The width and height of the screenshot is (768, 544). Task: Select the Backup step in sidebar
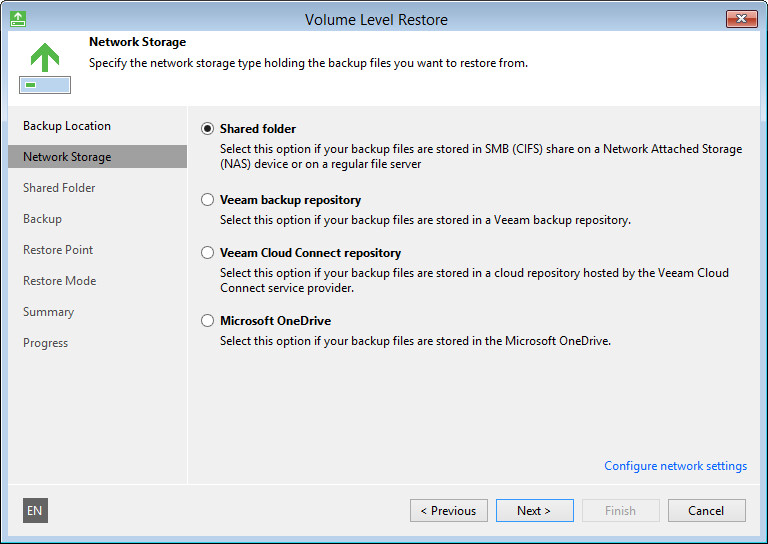[42, 219]
